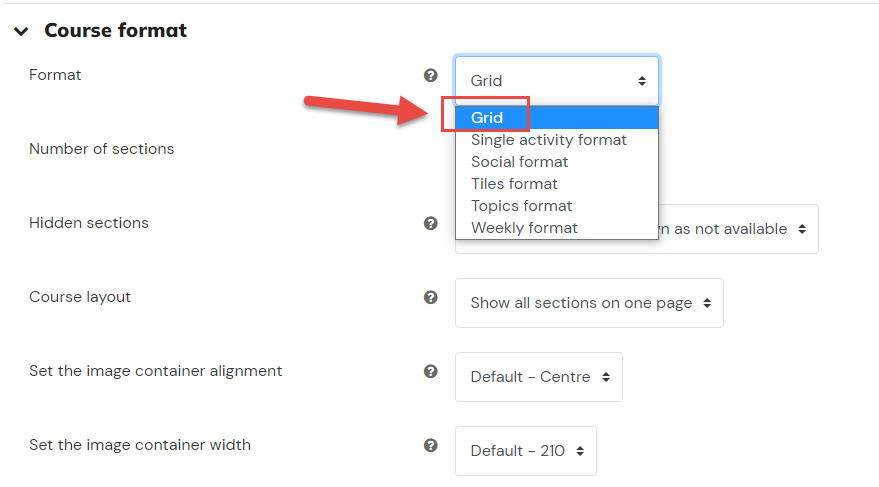Open help for image container alignment
The height and width of the screenshot is (487, 879).
coord(431,371)
